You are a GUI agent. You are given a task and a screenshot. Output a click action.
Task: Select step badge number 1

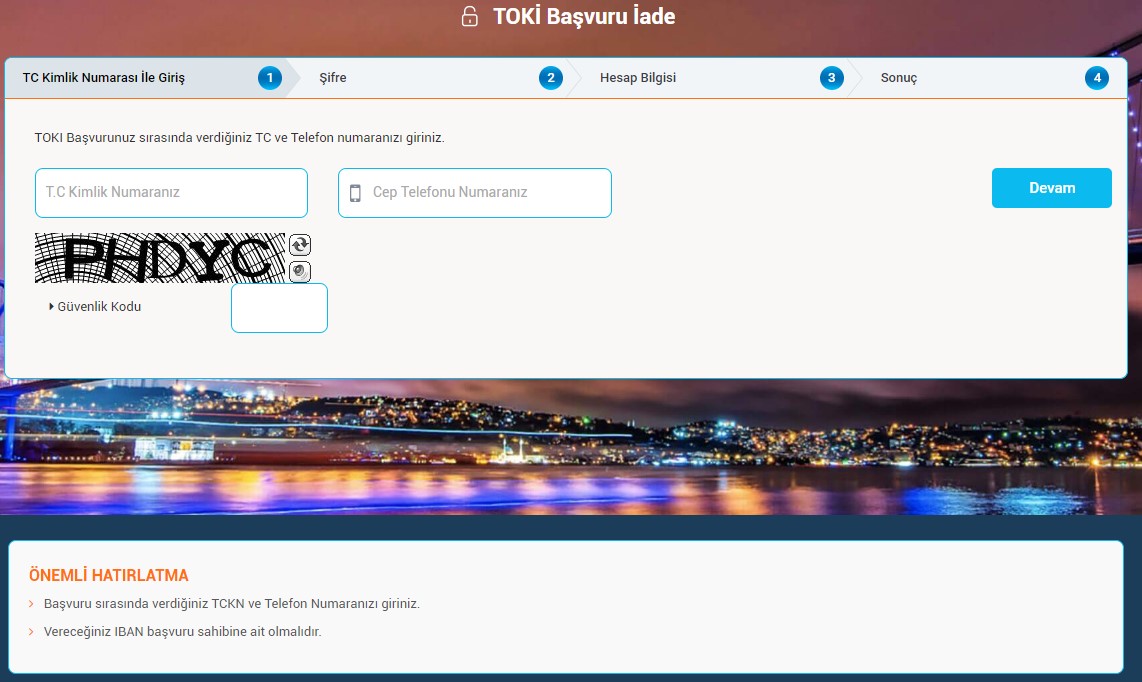pyautogui.click(x=269, y=78)
